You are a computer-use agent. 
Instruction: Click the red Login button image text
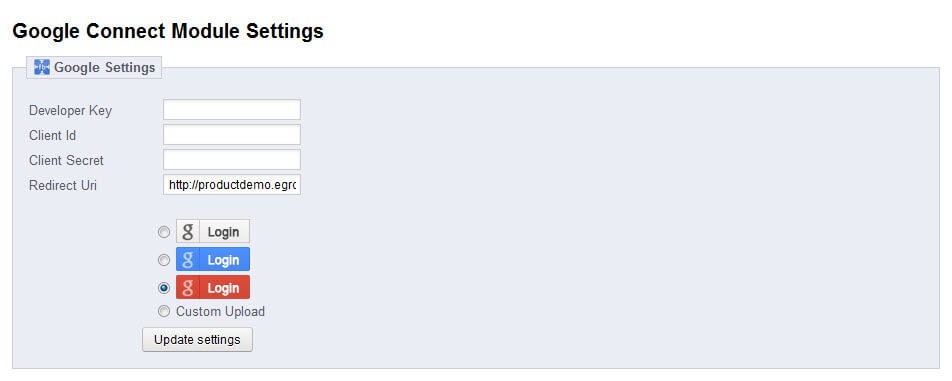point(223,288)
